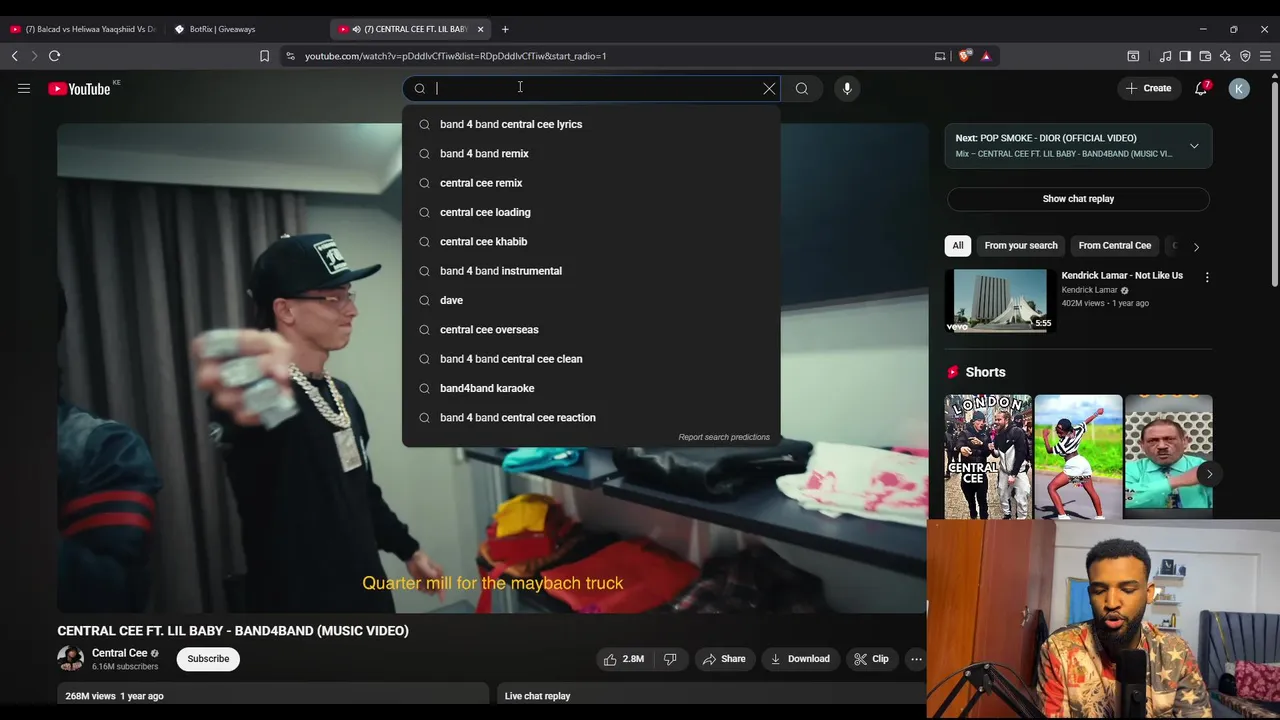
Task: Select the All filter chip
Action: click(958, 245)
